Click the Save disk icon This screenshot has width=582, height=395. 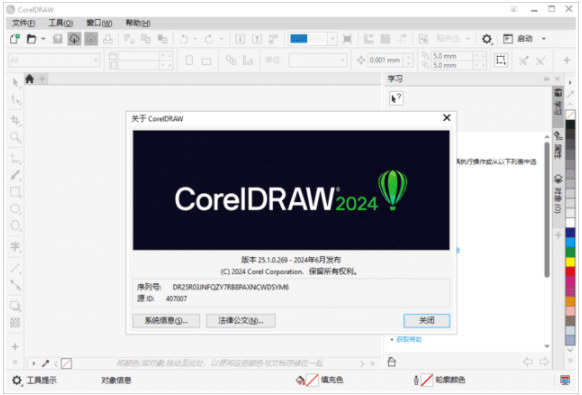point(58,39)
